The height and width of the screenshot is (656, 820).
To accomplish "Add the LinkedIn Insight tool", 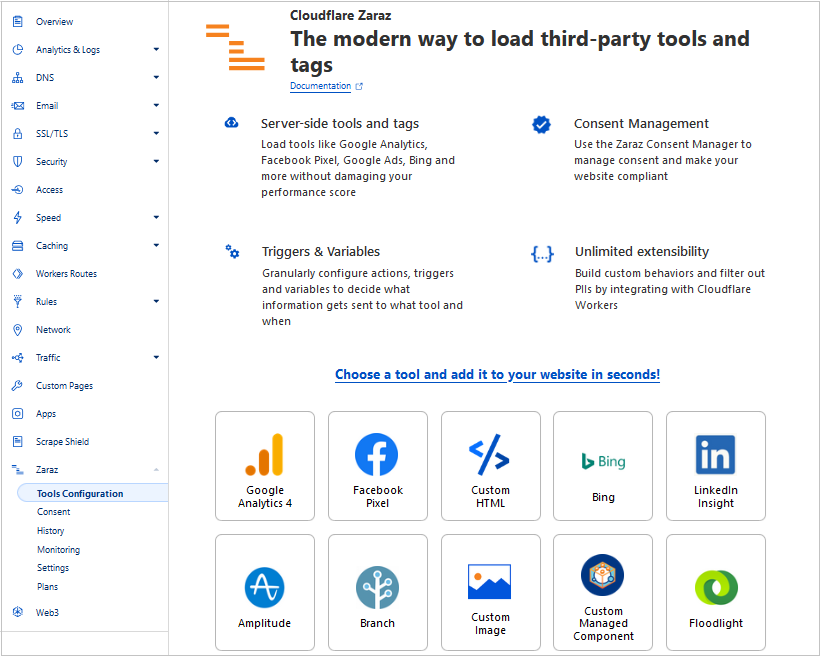I will (x=716, y=466).
